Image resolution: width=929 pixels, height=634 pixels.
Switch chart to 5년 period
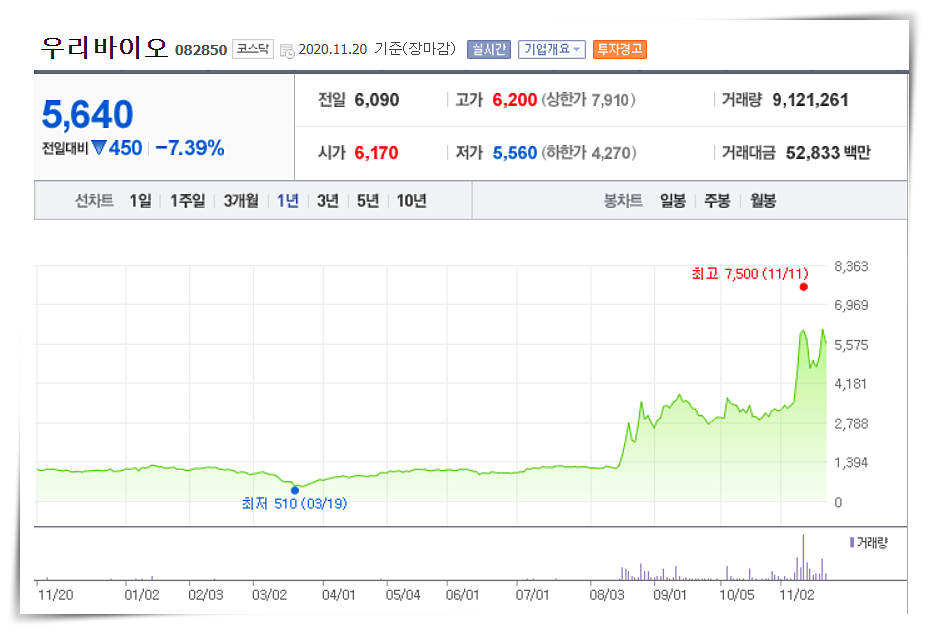click(x=367, y=201)
